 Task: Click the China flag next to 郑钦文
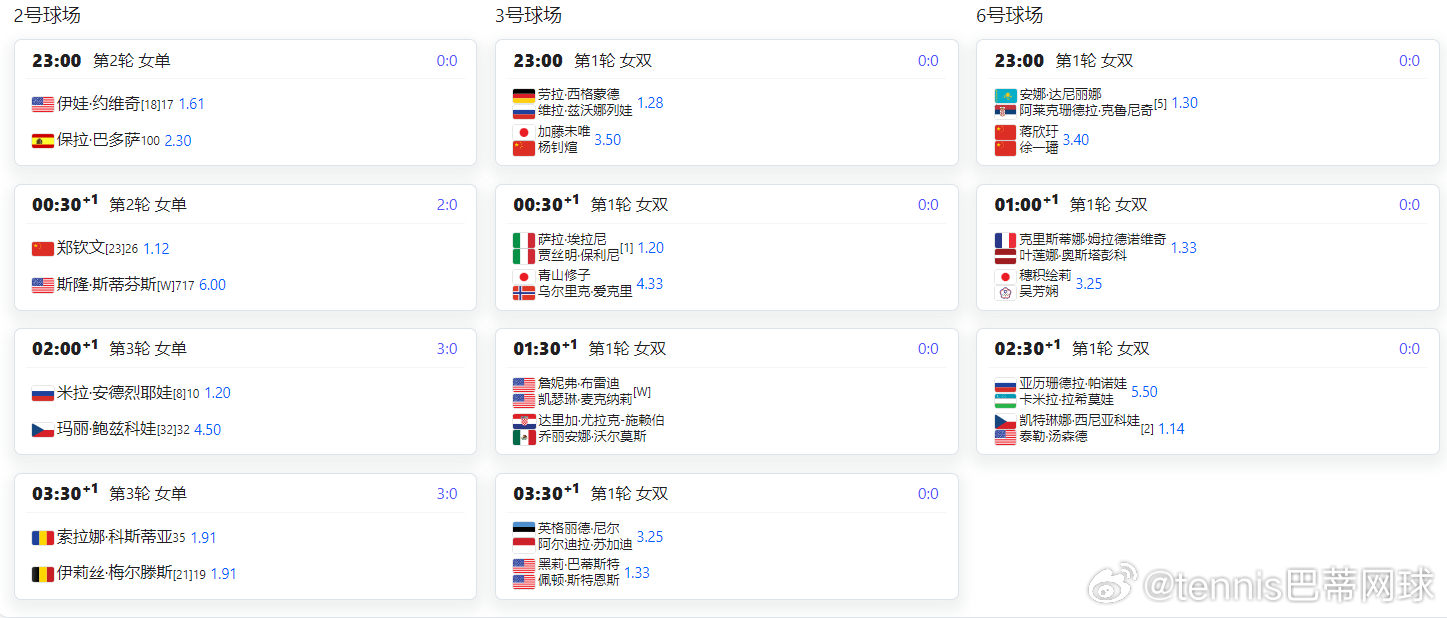43,249
